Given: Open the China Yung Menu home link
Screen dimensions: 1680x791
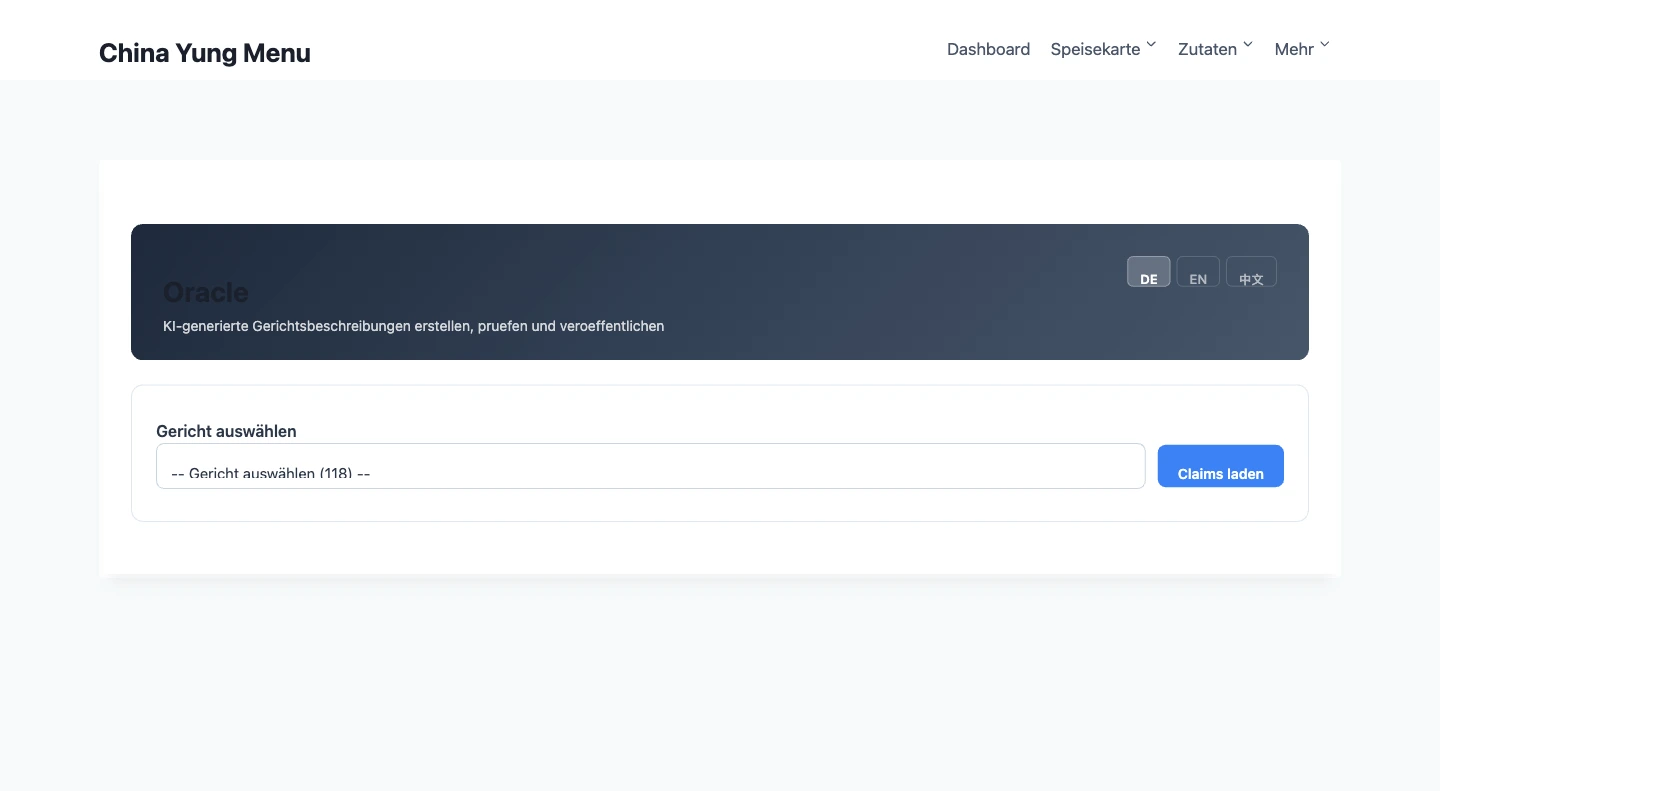Looking at the screenshot, I should [x=205, y=53].
